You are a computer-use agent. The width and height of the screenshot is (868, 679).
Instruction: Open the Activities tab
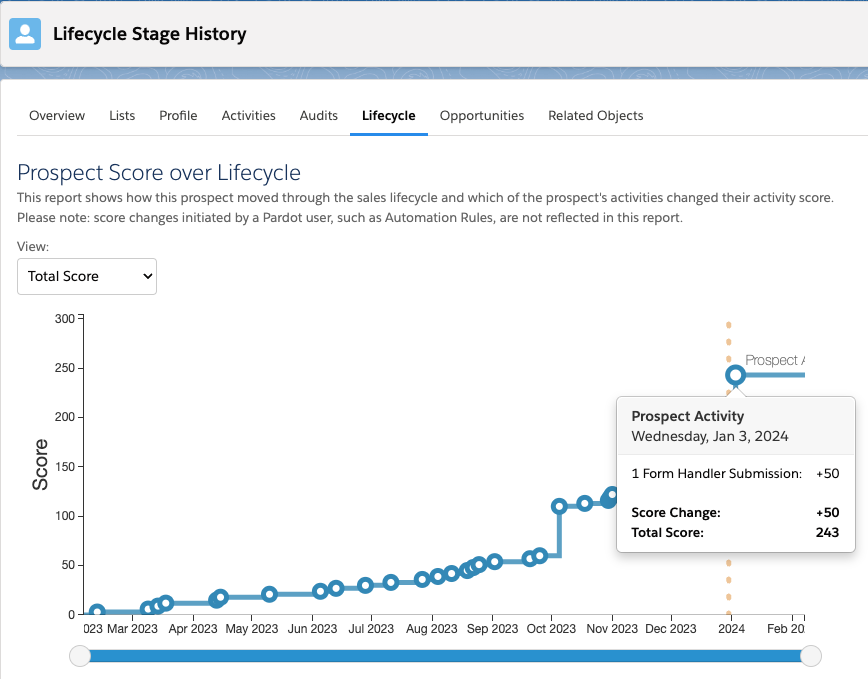point(248,116)
